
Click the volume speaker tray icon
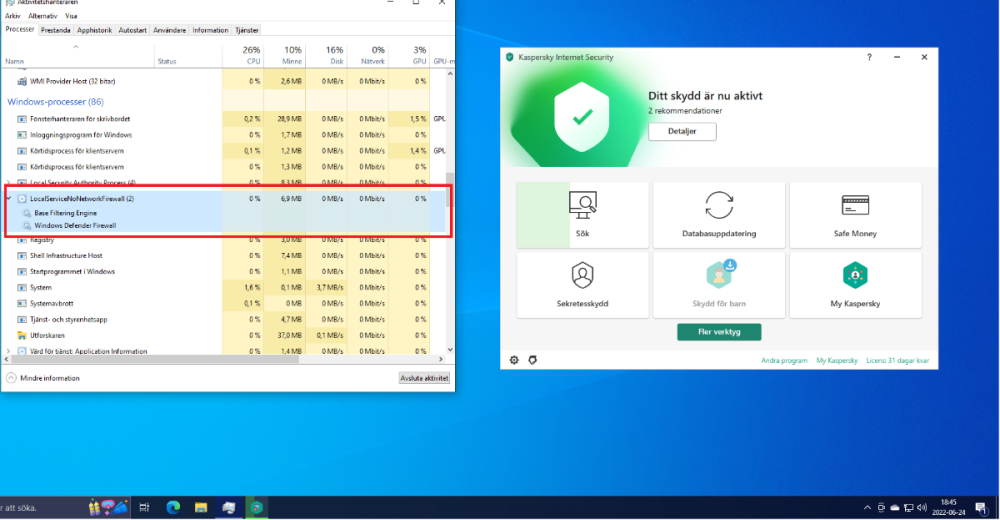pyautogui.click(x=922, y=508)
